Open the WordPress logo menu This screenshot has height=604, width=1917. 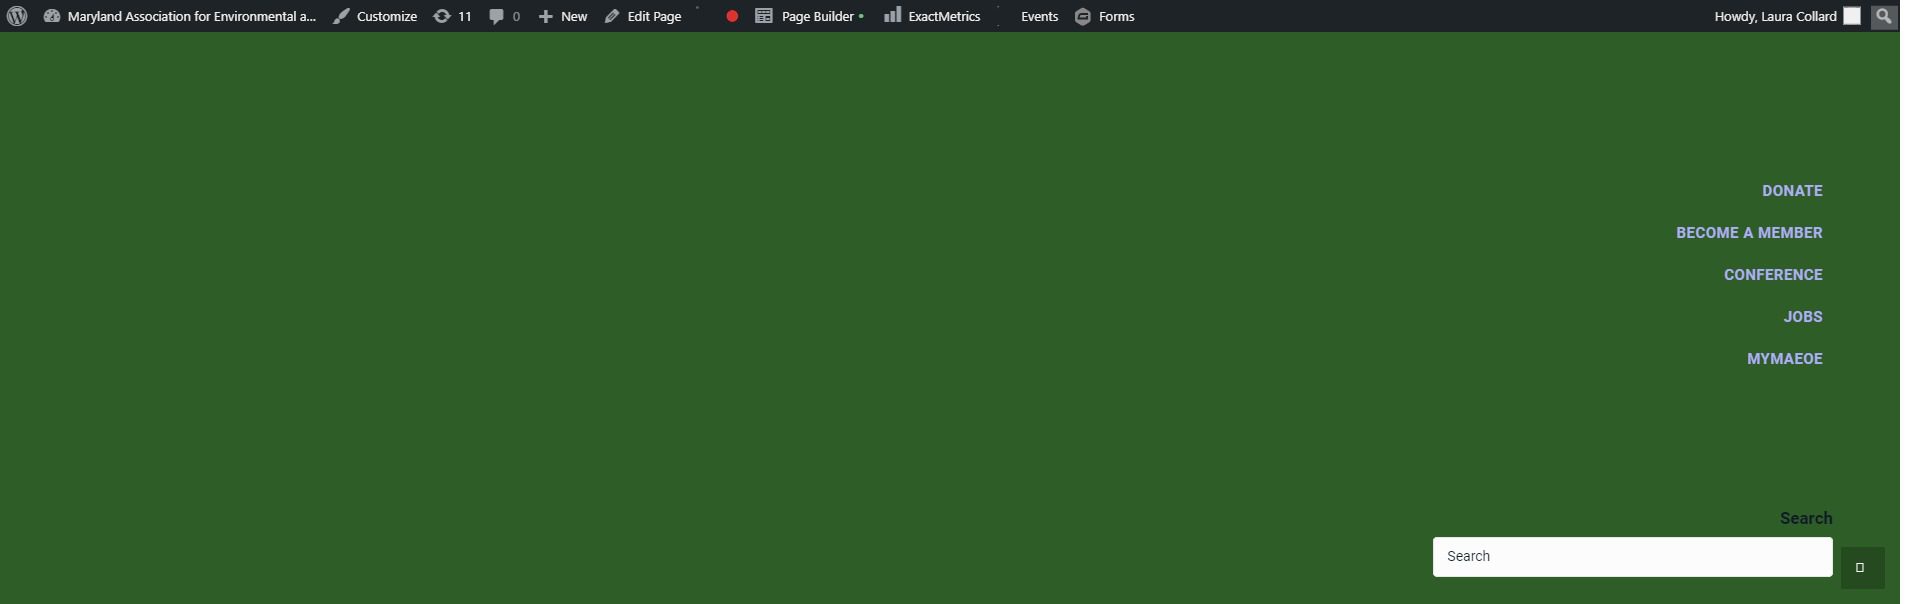[17, 16]
